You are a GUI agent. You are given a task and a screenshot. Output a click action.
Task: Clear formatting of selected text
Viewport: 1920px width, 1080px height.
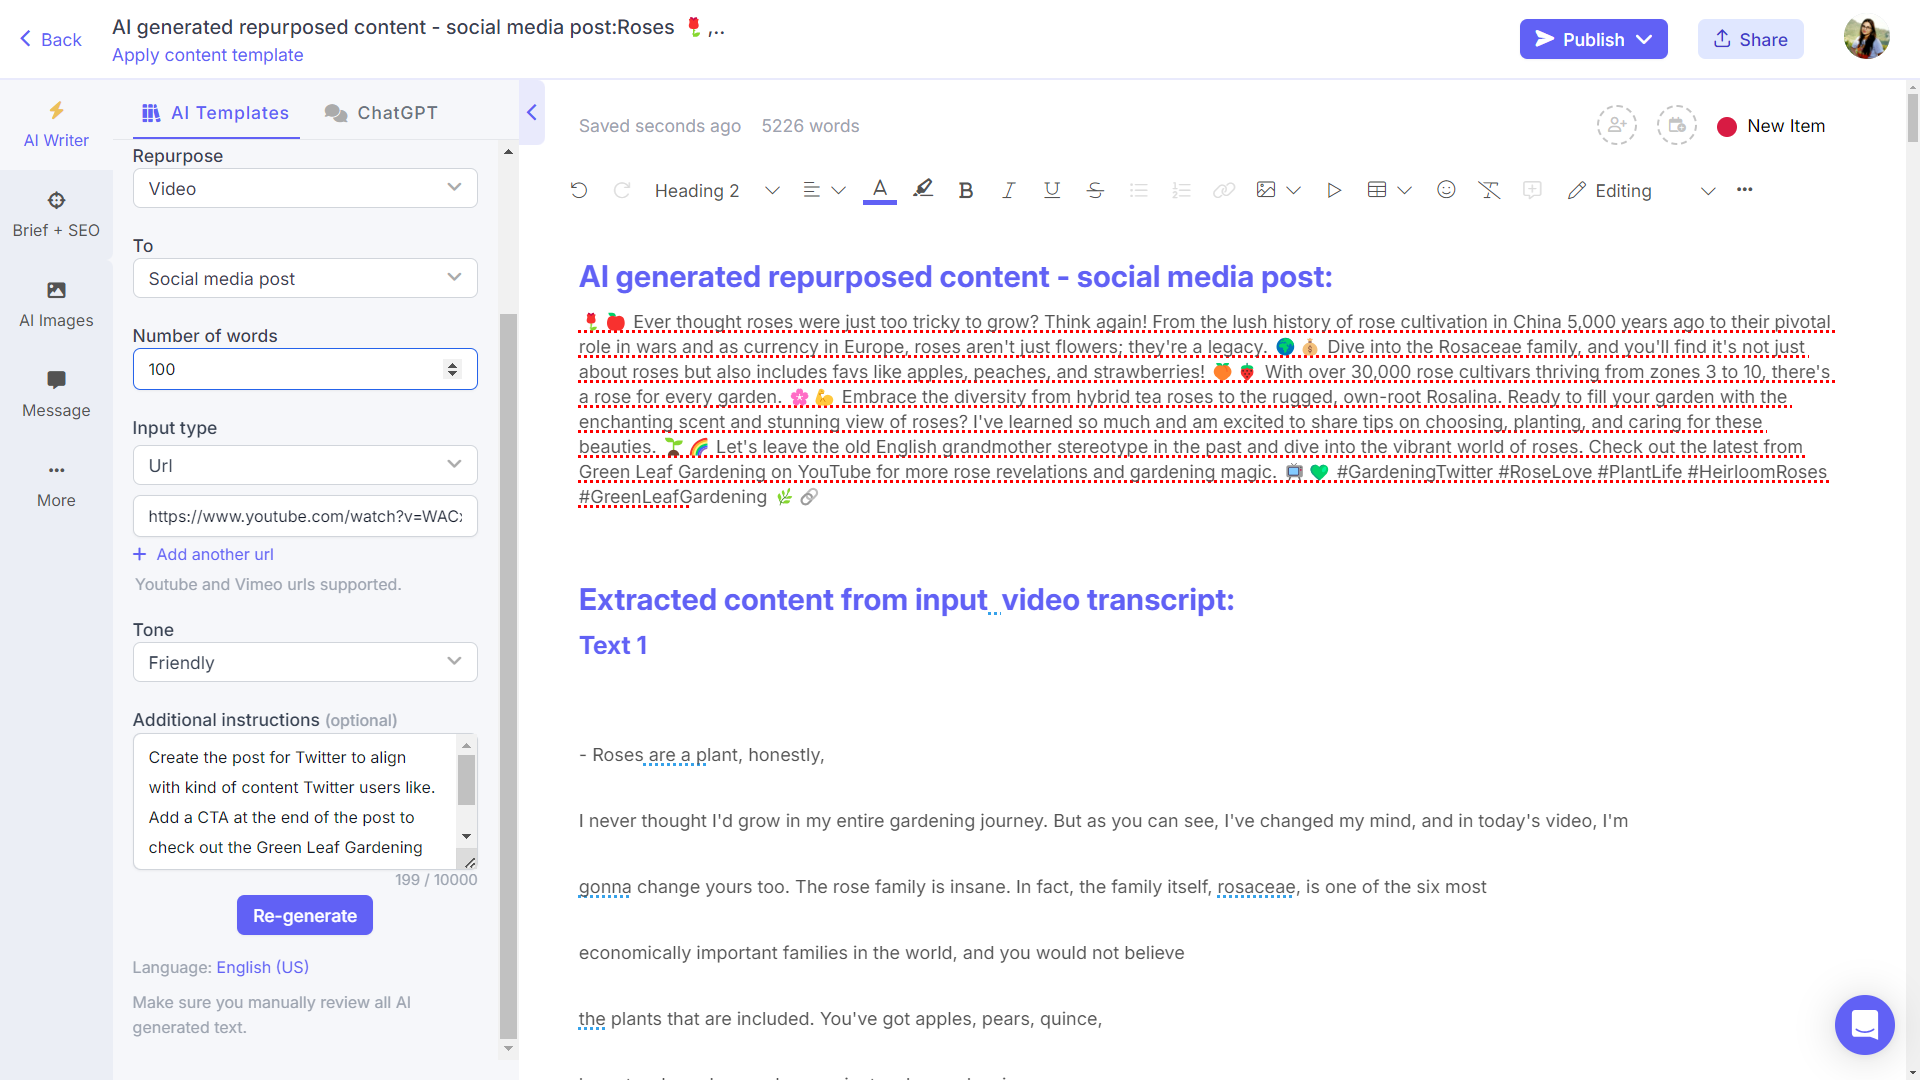click(x=1489, y=189)
